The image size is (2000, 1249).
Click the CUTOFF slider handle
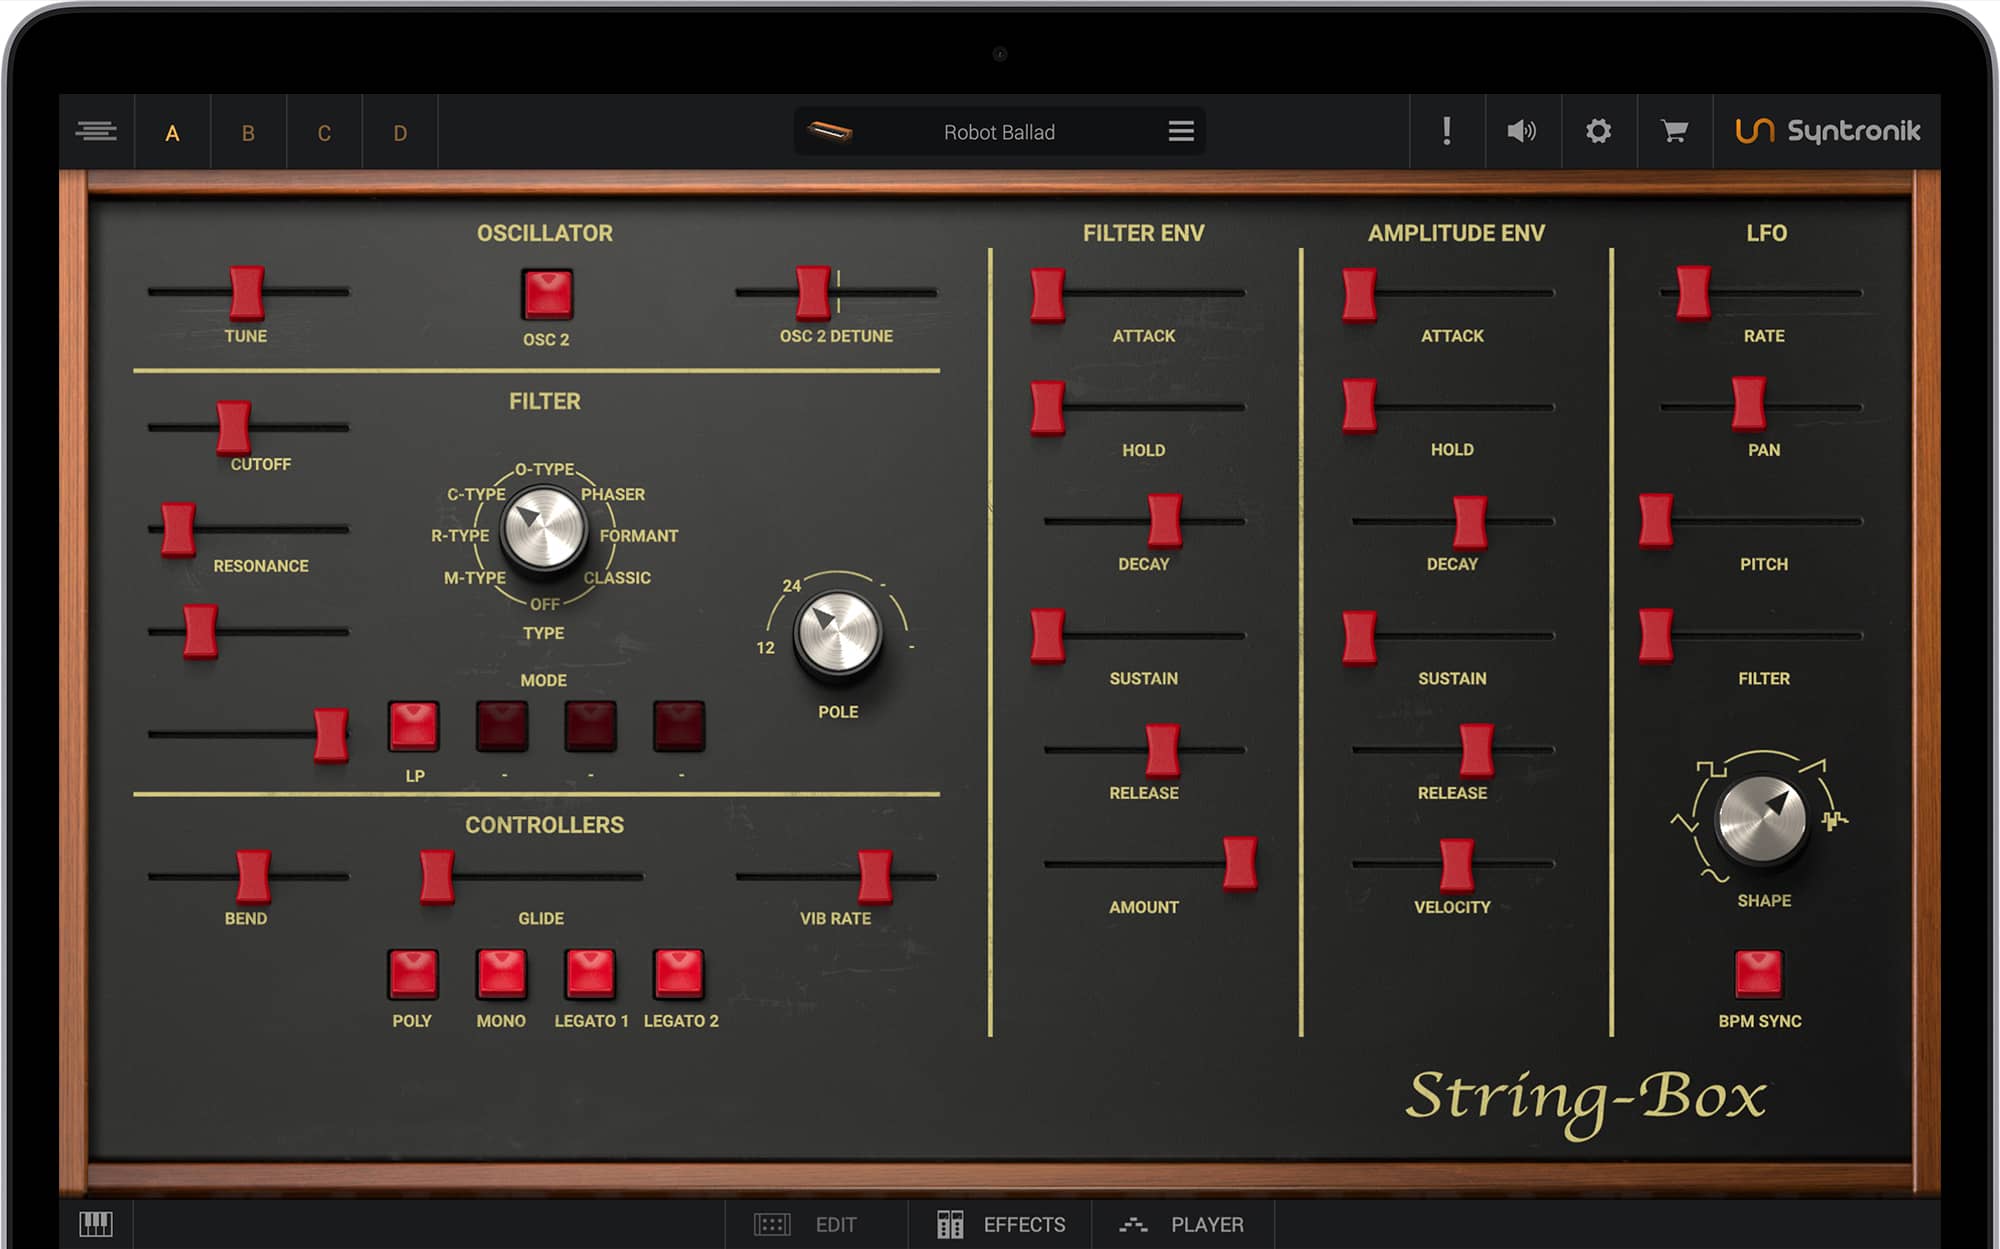(234, 427)
